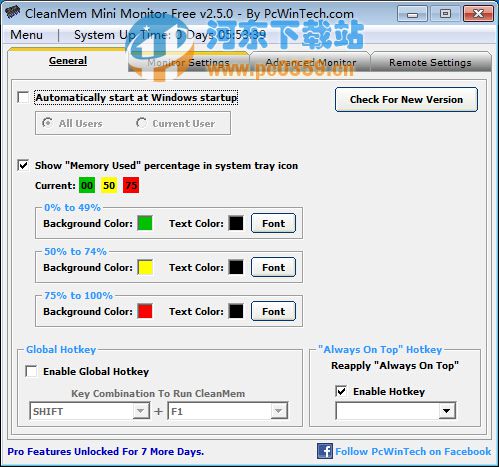Click the yellow 50 tray icon preview
This screenshot has height=467, width=499.
point(109,185)
